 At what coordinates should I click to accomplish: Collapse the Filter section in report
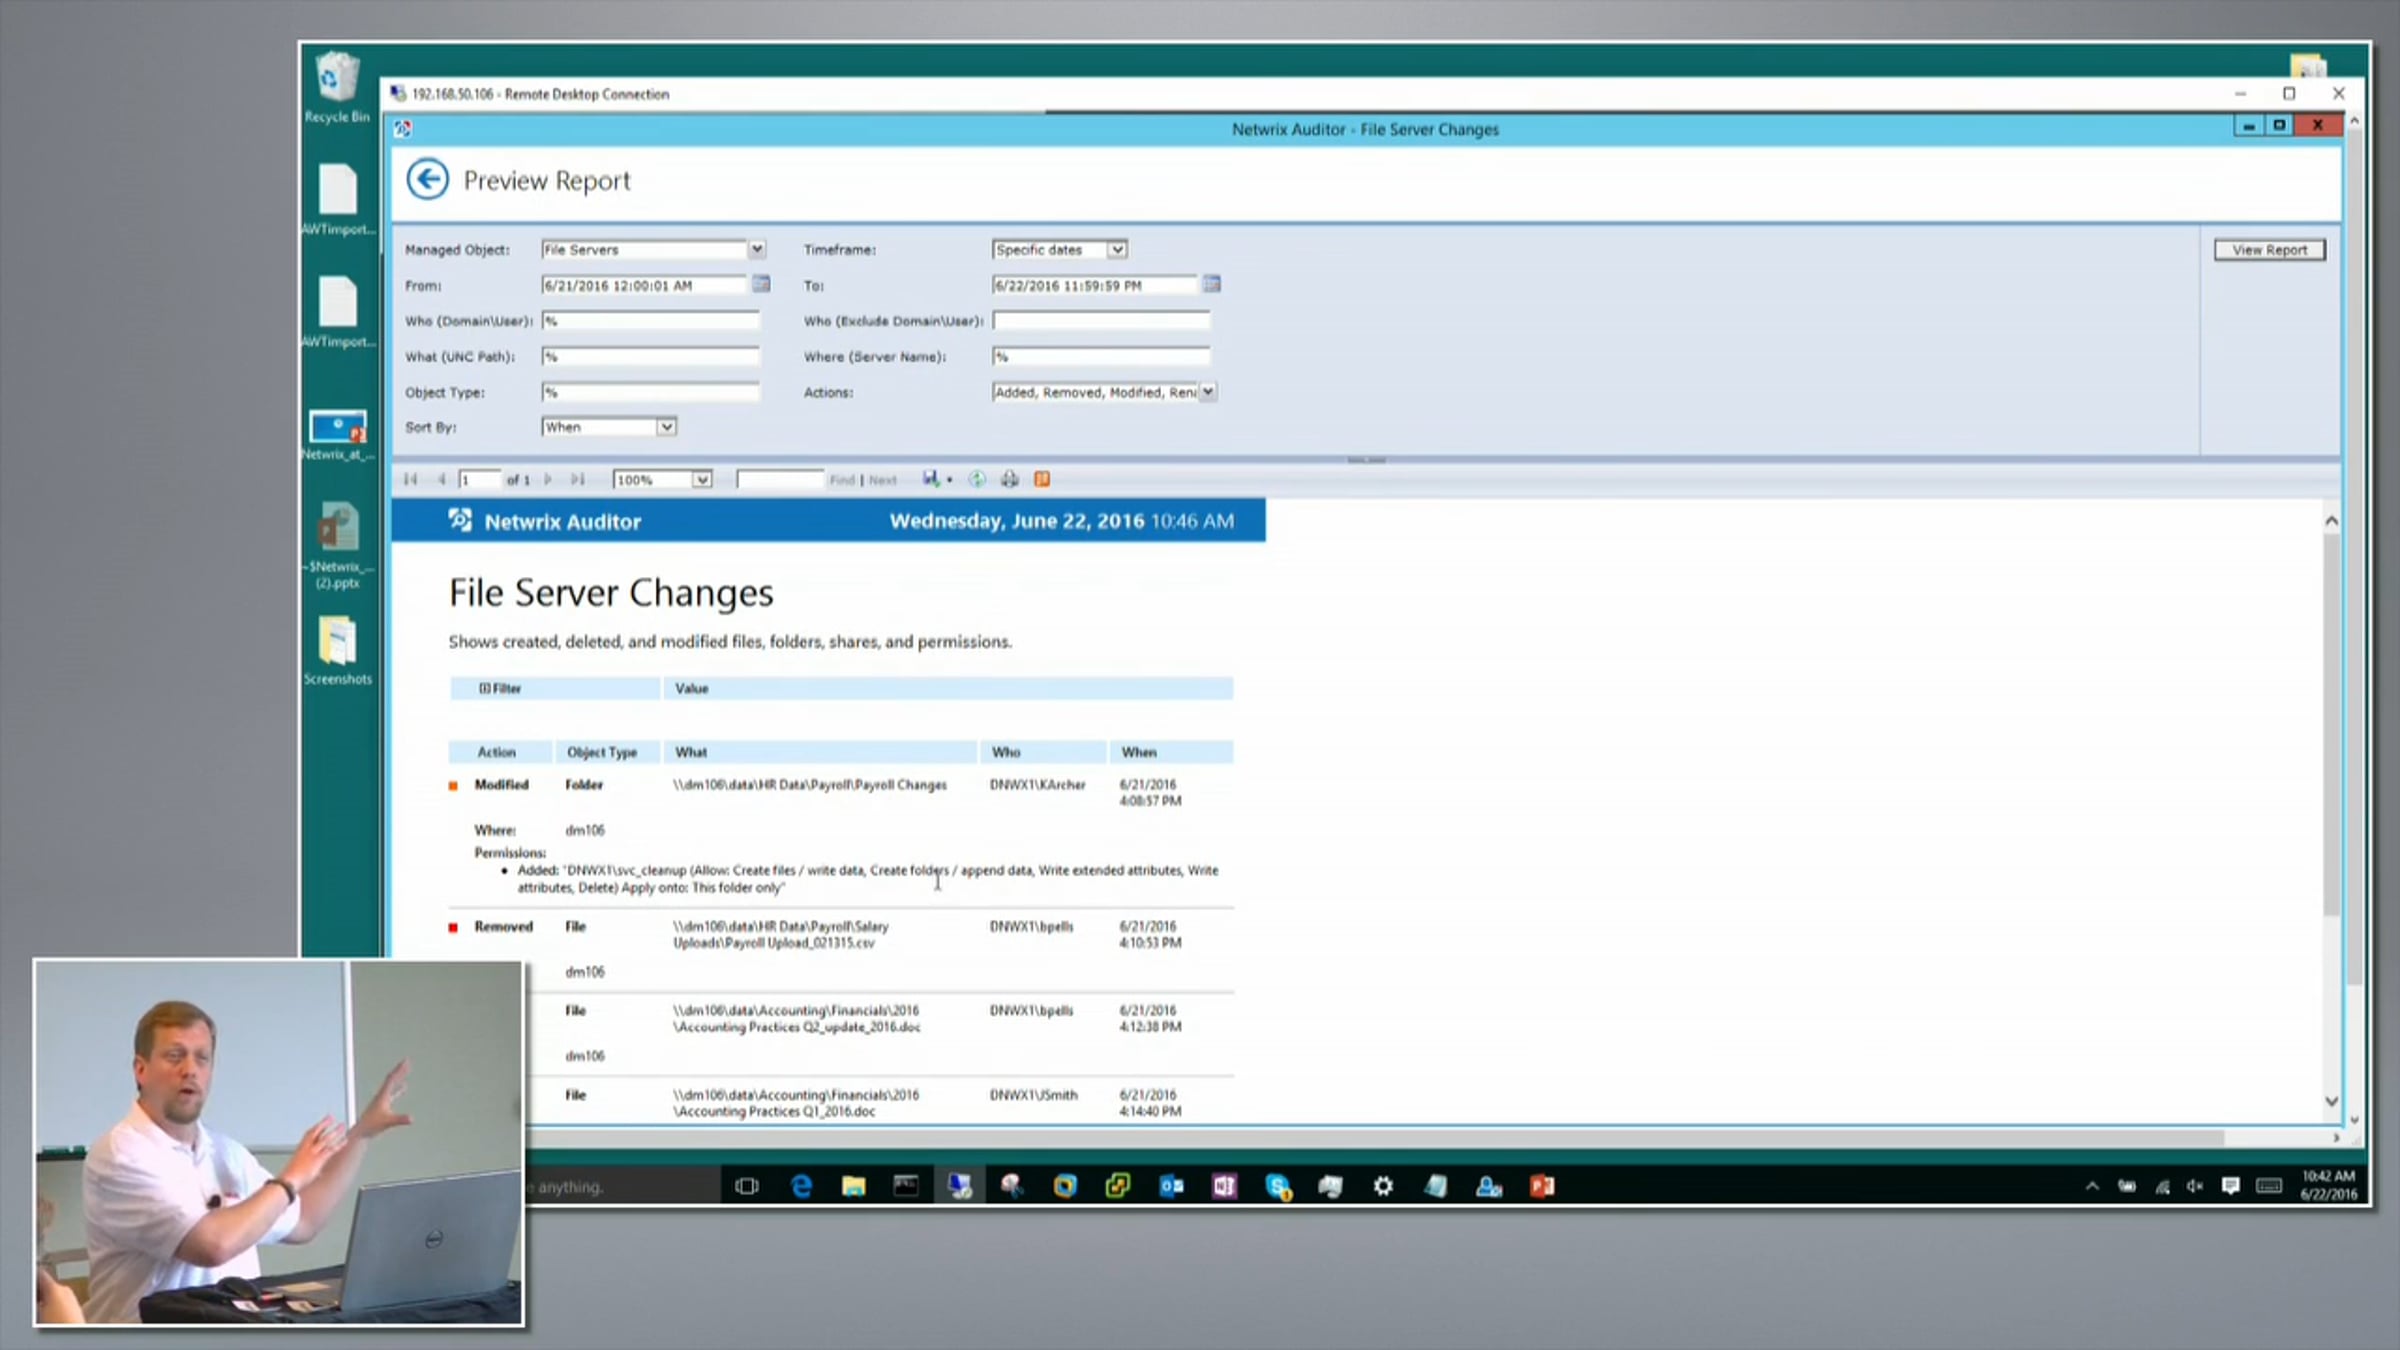(485, 688)
